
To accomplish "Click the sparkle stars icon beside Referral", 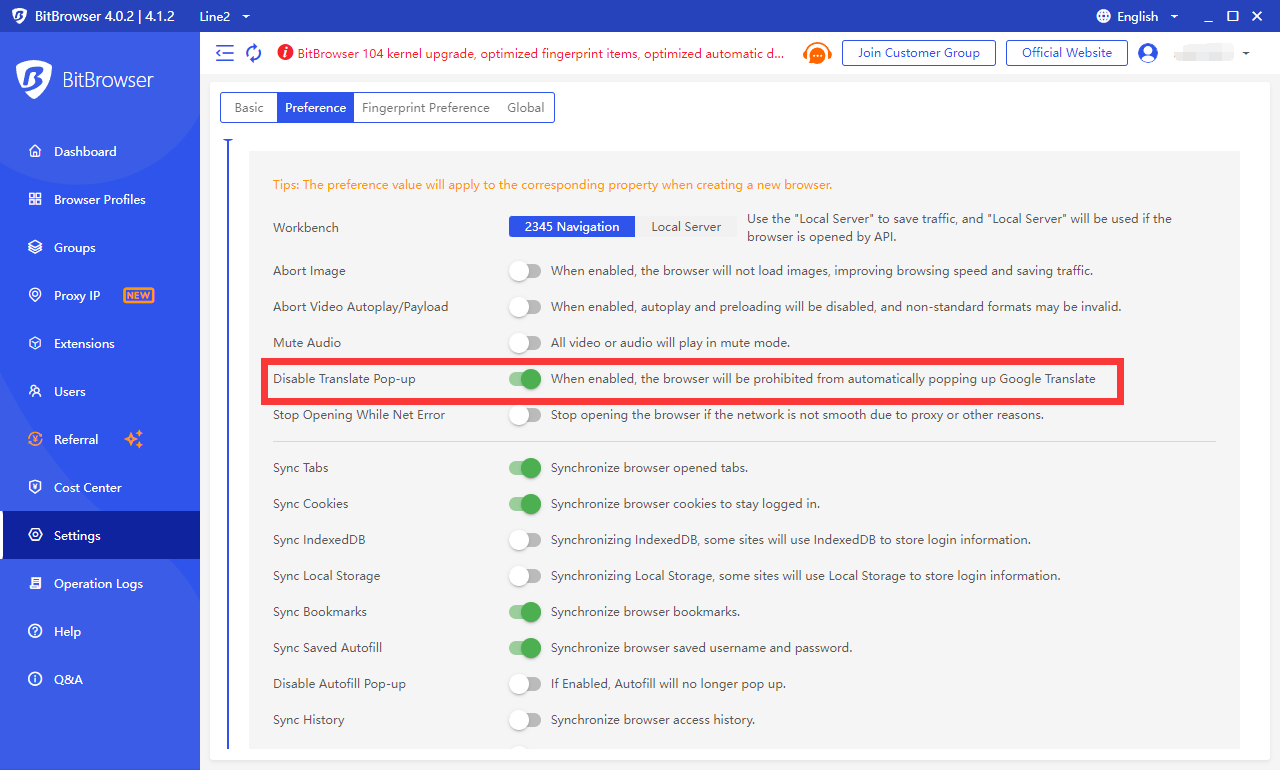I will (134, 439).
